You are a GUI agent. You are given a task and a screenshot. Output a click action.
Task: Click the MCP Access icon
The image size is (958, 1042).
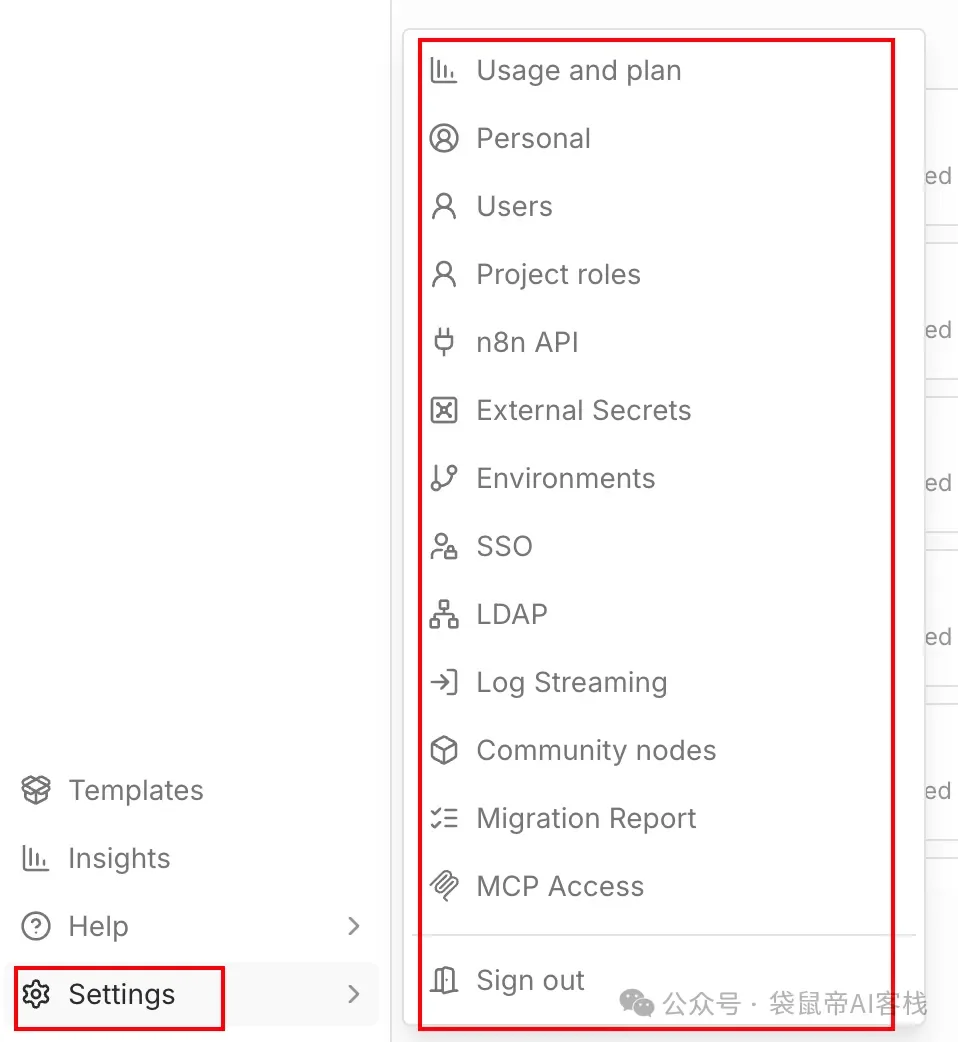coord(444,887)
